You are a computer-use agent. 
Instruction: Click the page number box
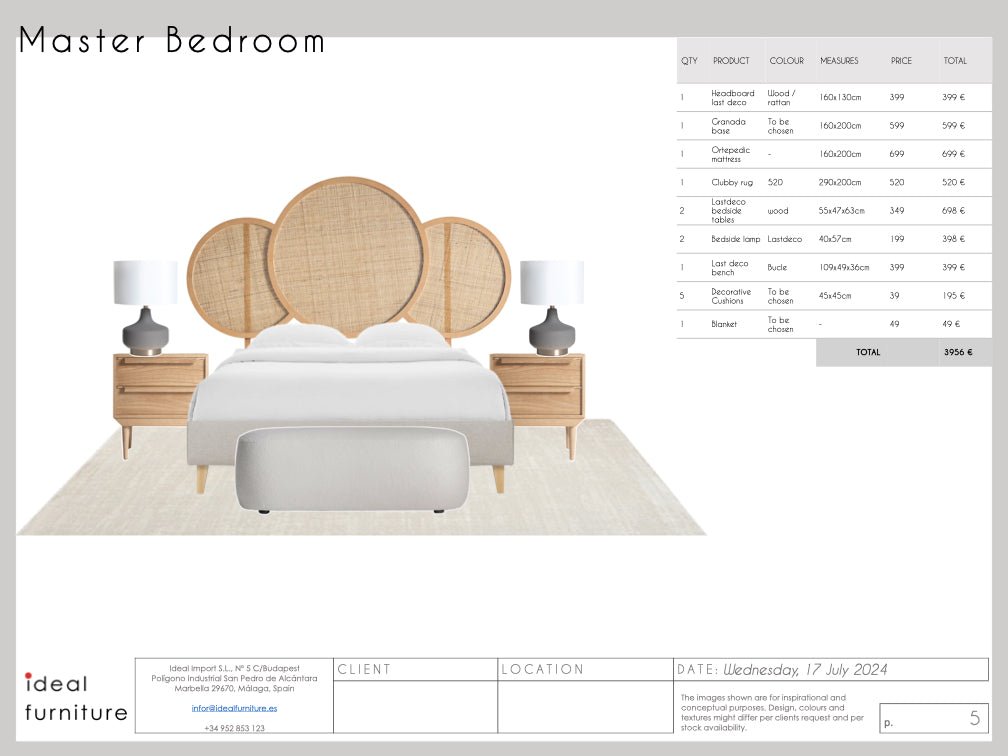point(934,717)
